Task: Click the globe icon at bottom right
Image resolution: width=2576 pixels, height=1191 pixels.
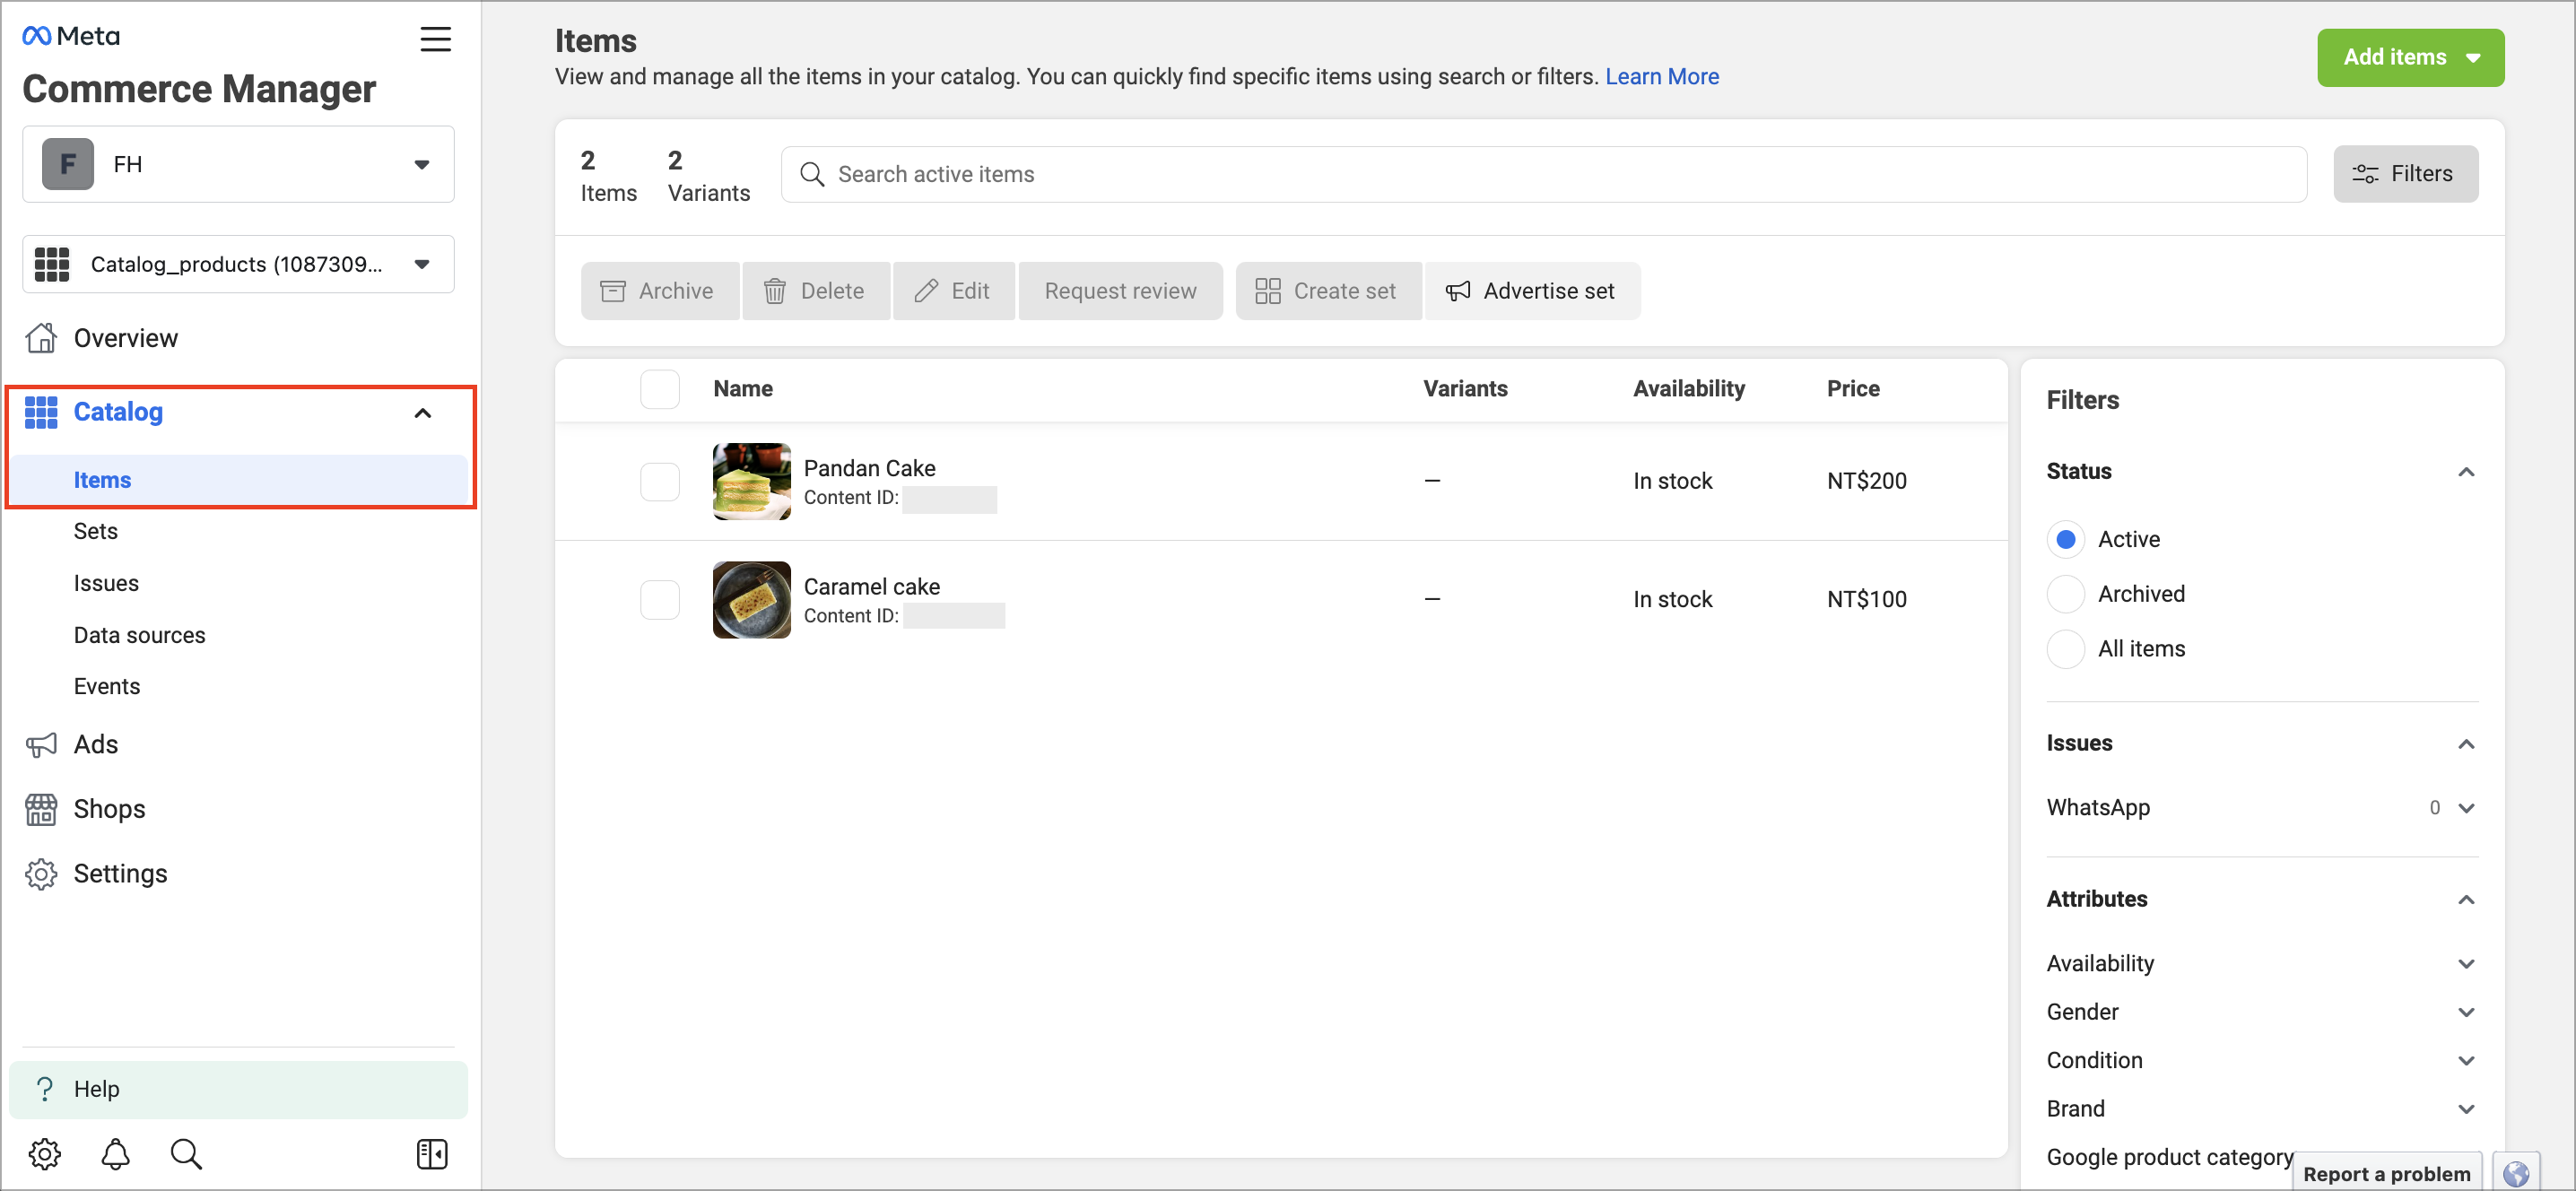Action: click(x=2516, y=1172)
